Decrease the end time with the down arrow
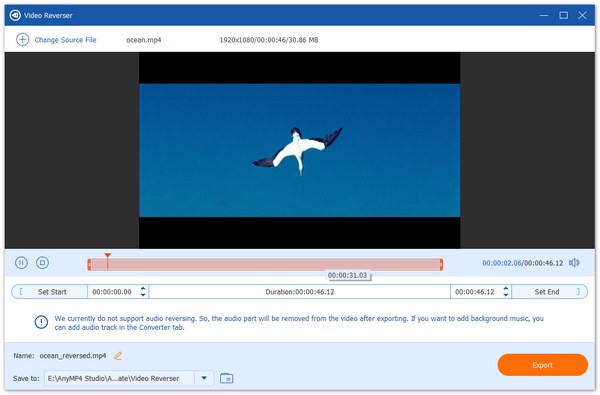The width and height of the screenshot is (600, 395). (x=505, y=295)
